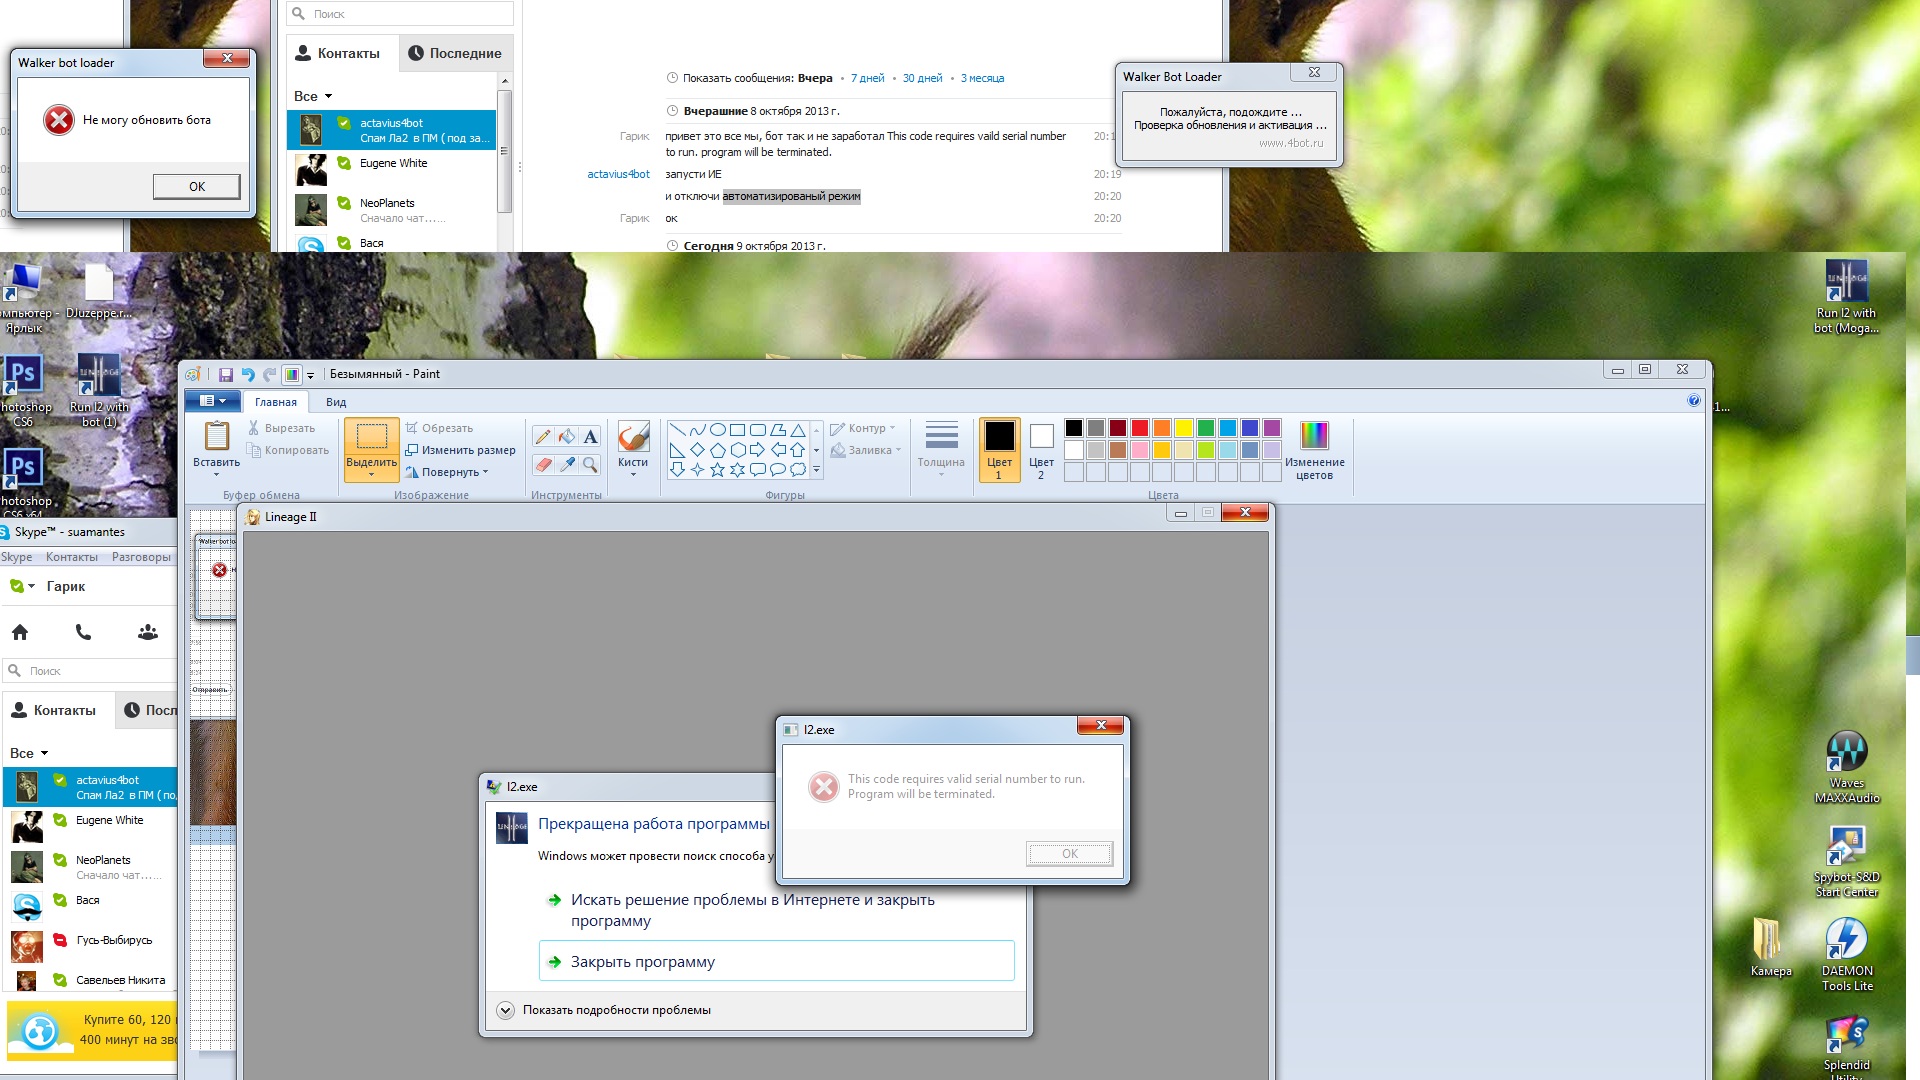This screenshot has width=1920, height=1080.
Task: Open the Paint file menu button
Action: 213,401
